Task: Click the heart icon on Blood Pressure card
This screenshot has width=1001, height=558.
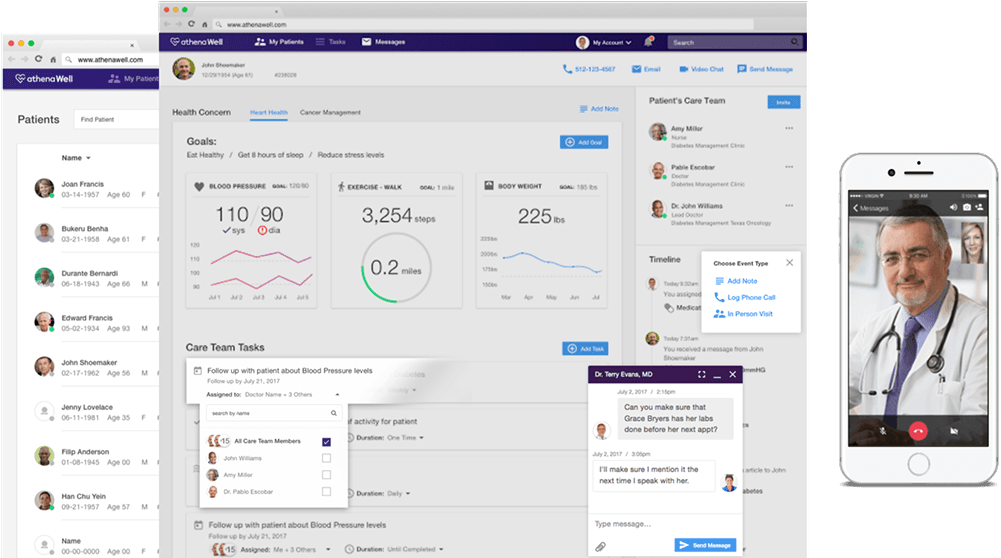Action: pyautogui.click(x=199, y=186)
